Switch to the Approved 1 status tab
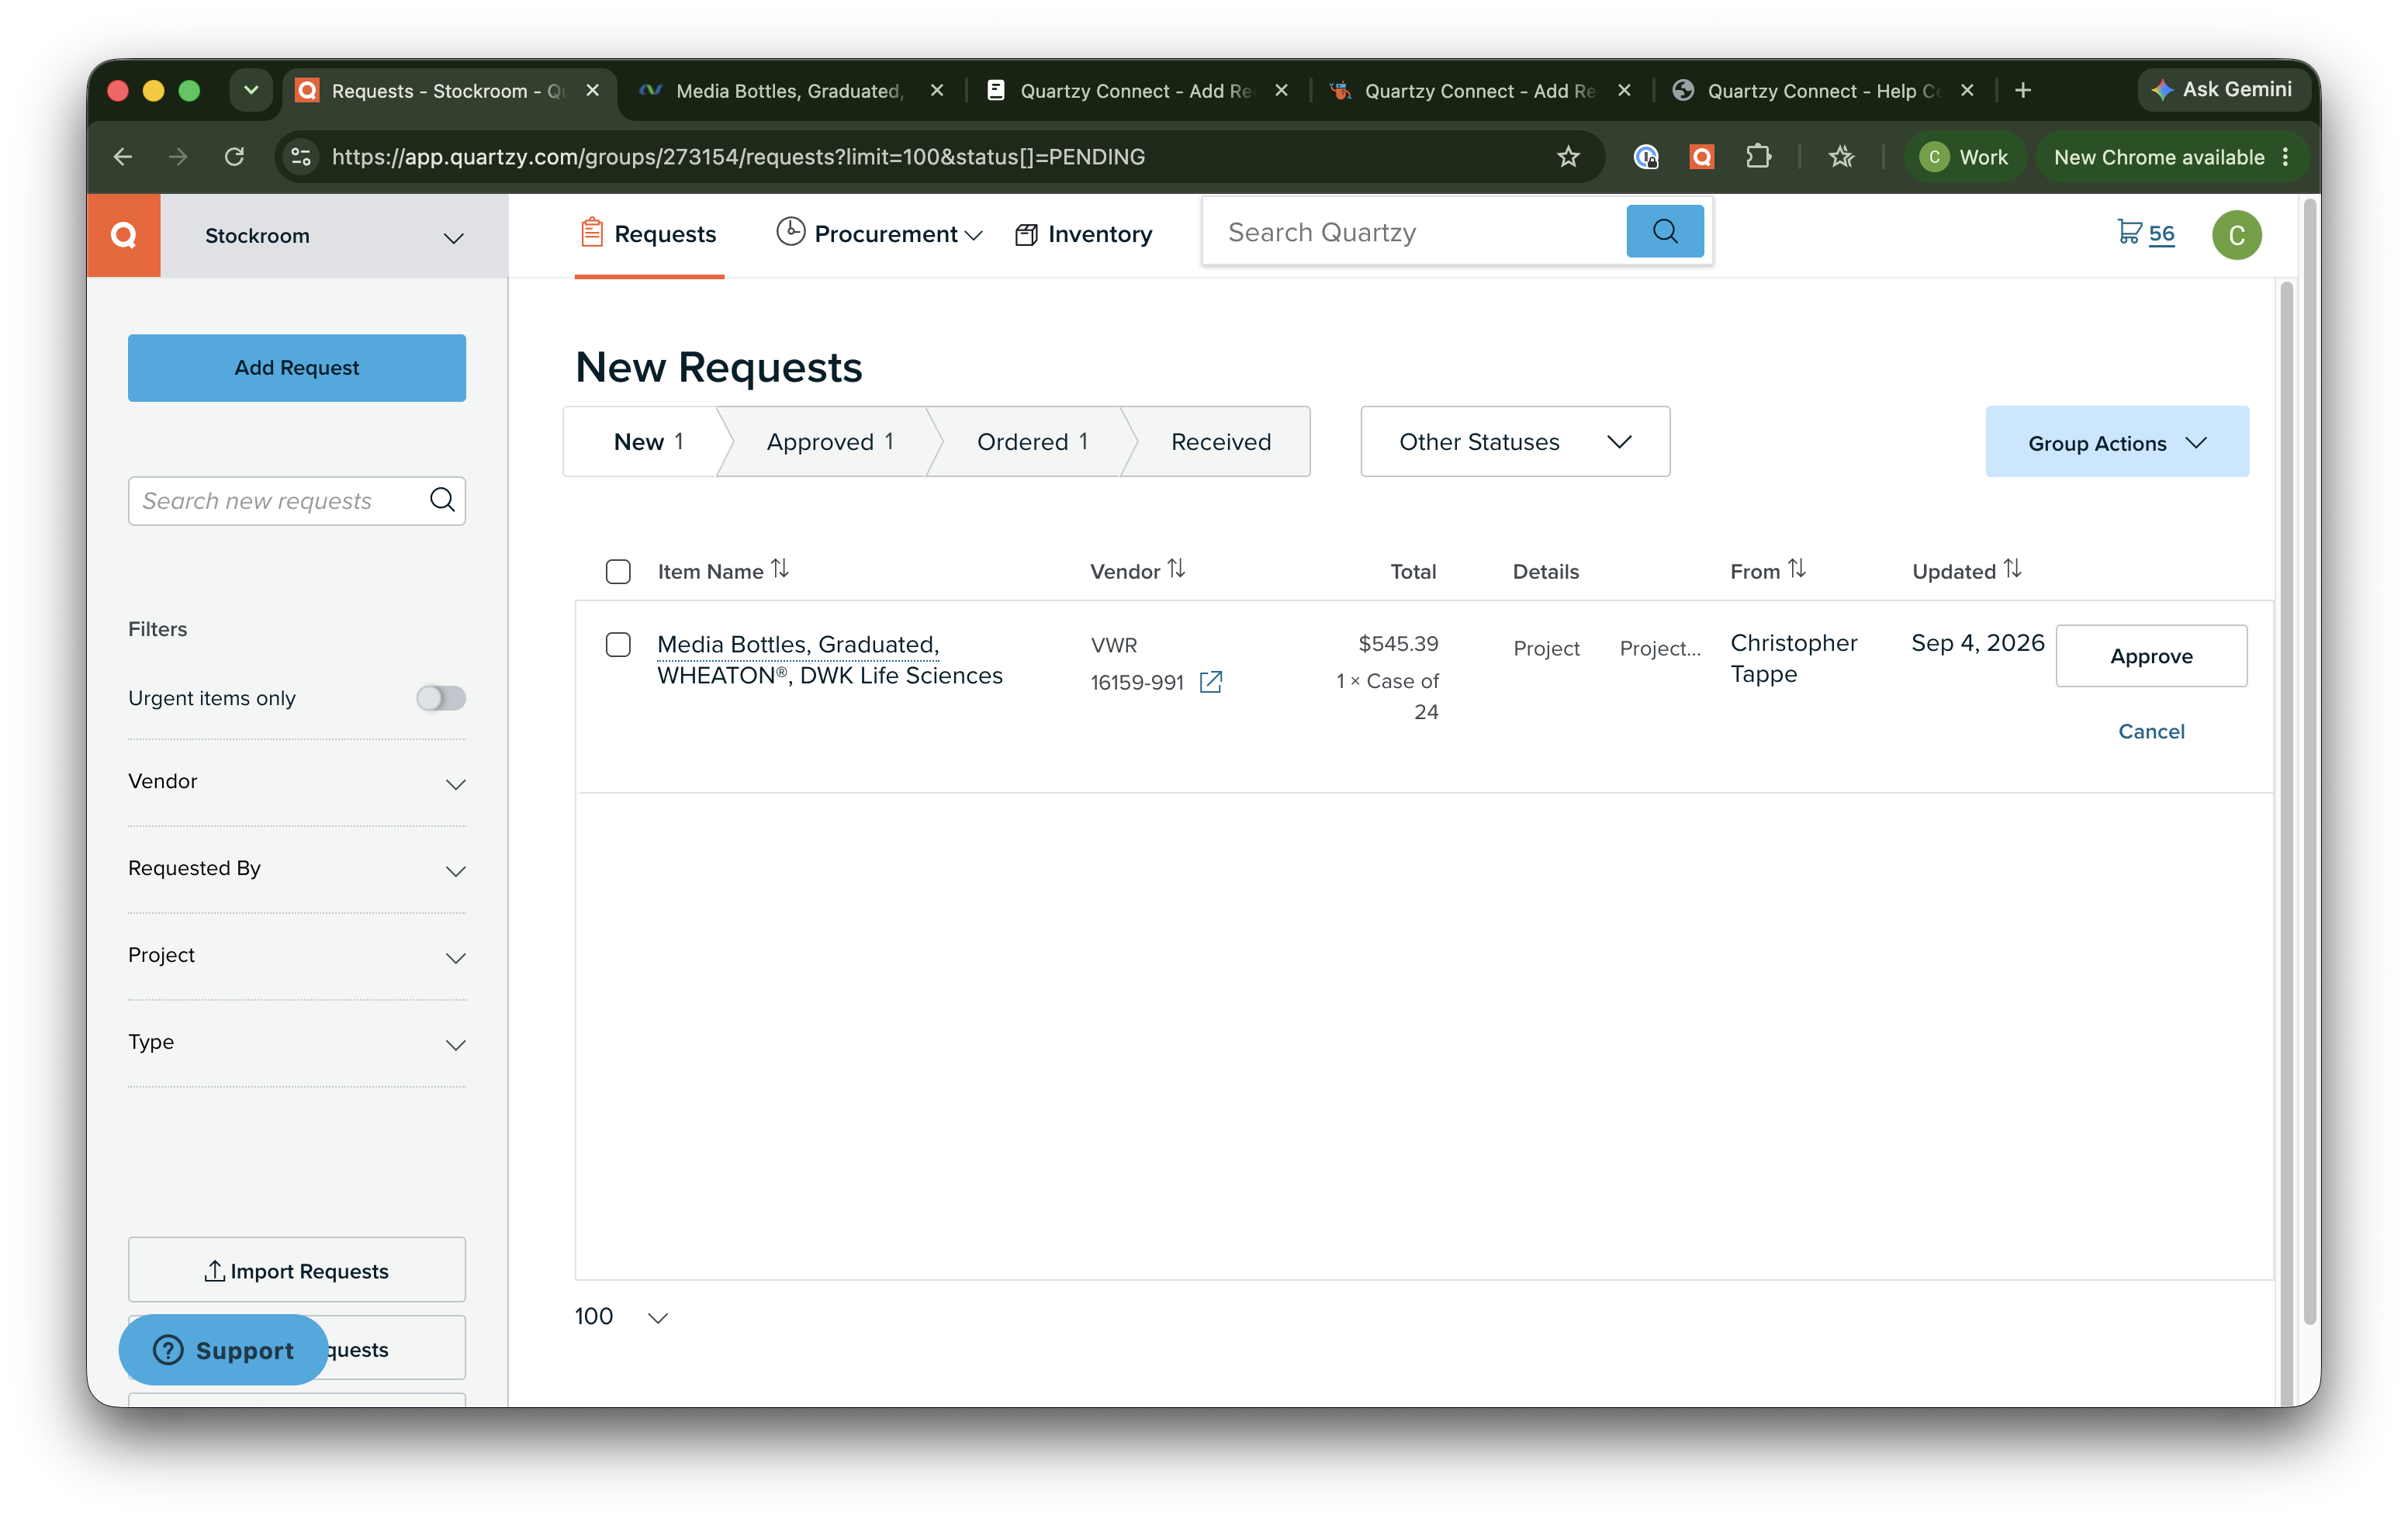 829,441
